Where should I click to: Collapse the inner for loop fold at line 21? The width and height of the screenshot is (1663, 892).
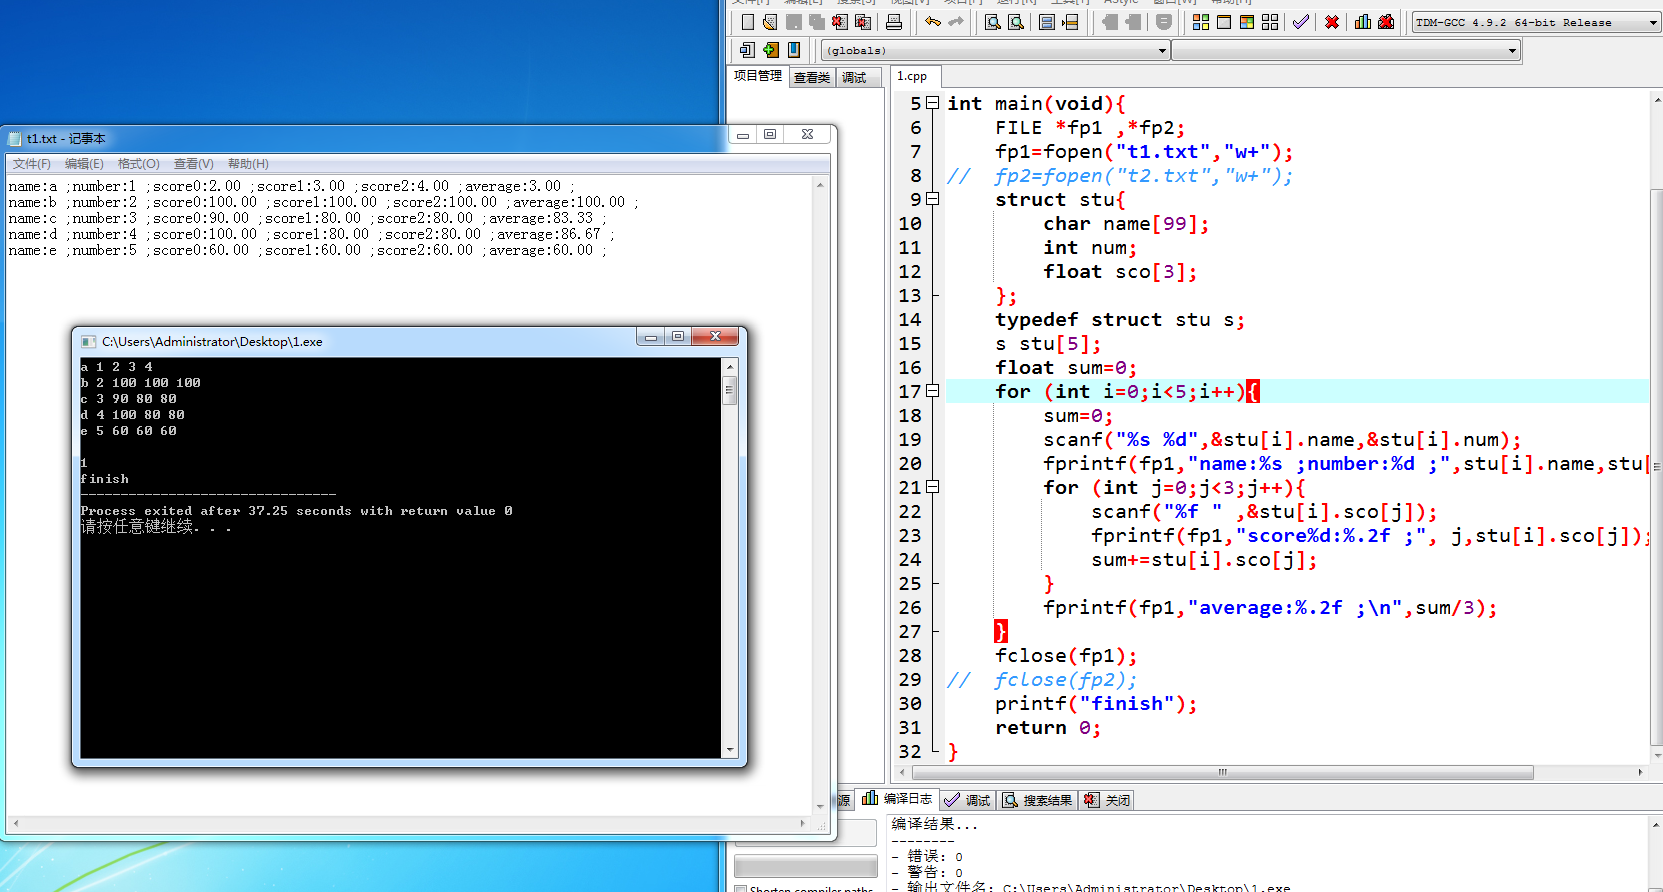coord(933,487)
